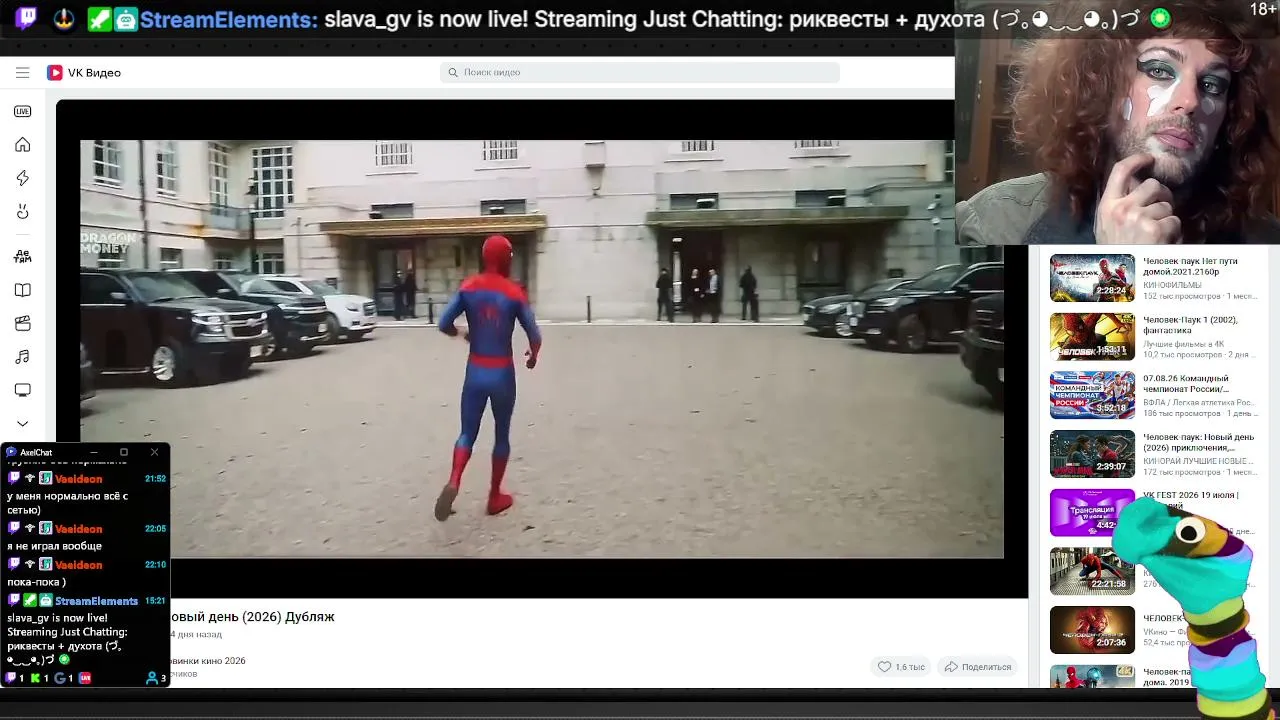
Task: Click the Kick viewer counter in AxelChat footer
Action: [40, 678]
